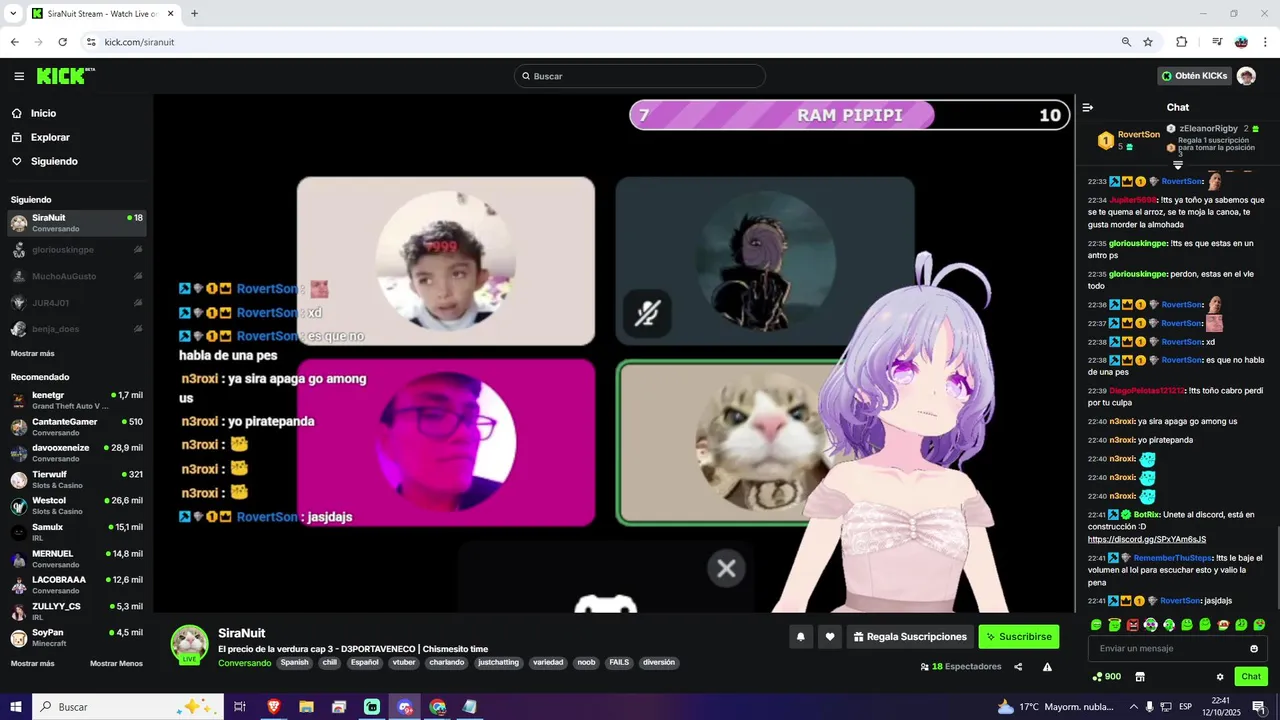Screen dimensions: 1280x720
Task: Click the muted microphone indicator
Action: (647, 314)
